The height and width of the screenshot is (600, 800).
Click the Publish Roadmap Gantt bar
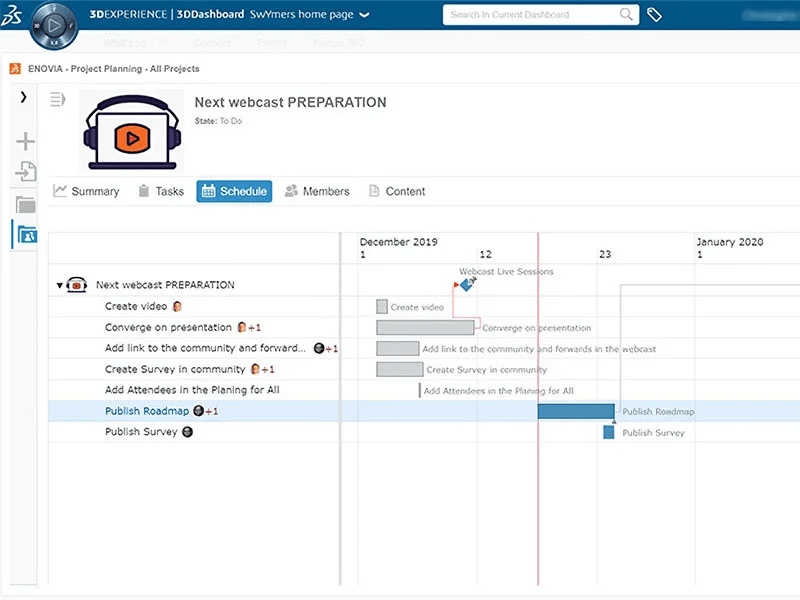click(575, 410)
